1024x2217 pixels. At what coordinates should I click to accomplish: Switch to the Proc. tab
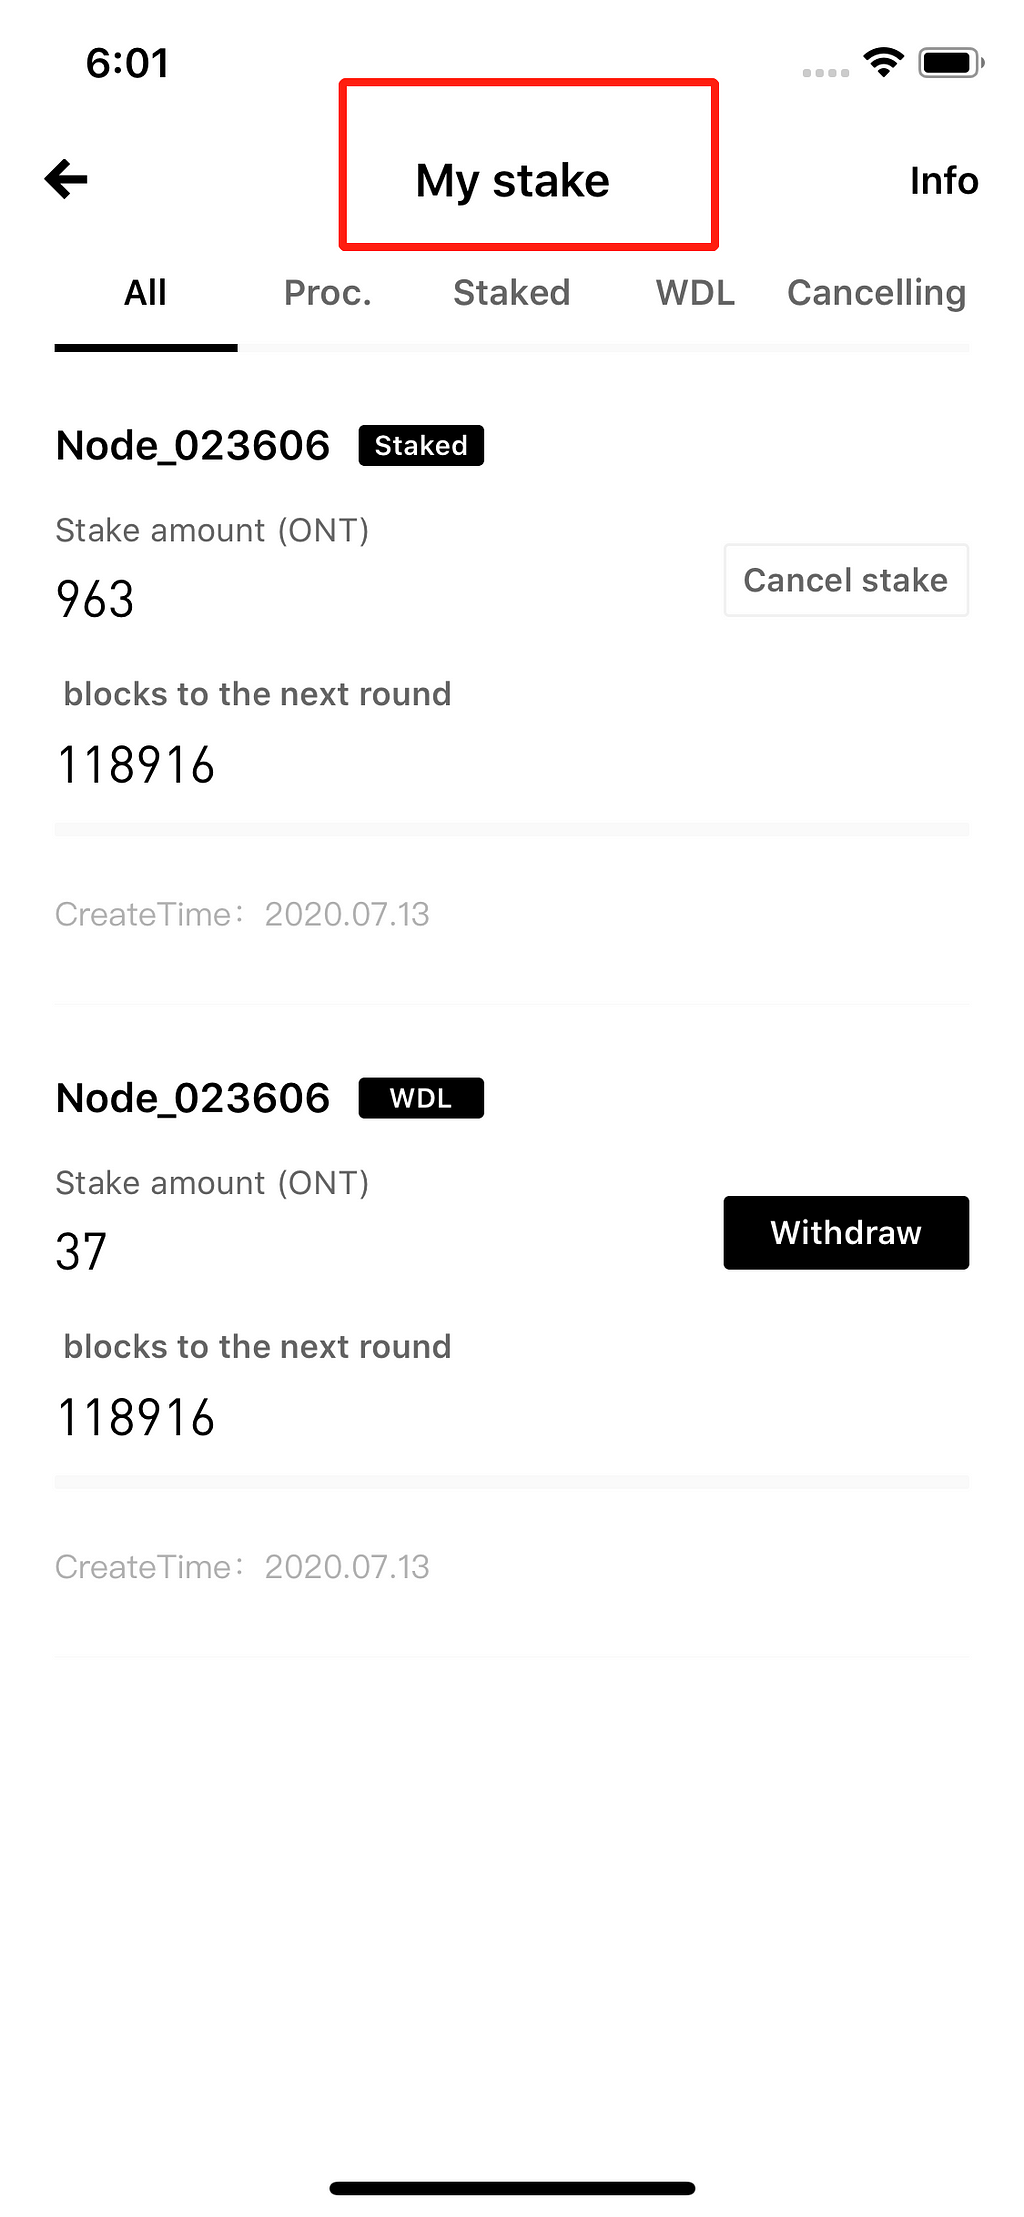327,293
